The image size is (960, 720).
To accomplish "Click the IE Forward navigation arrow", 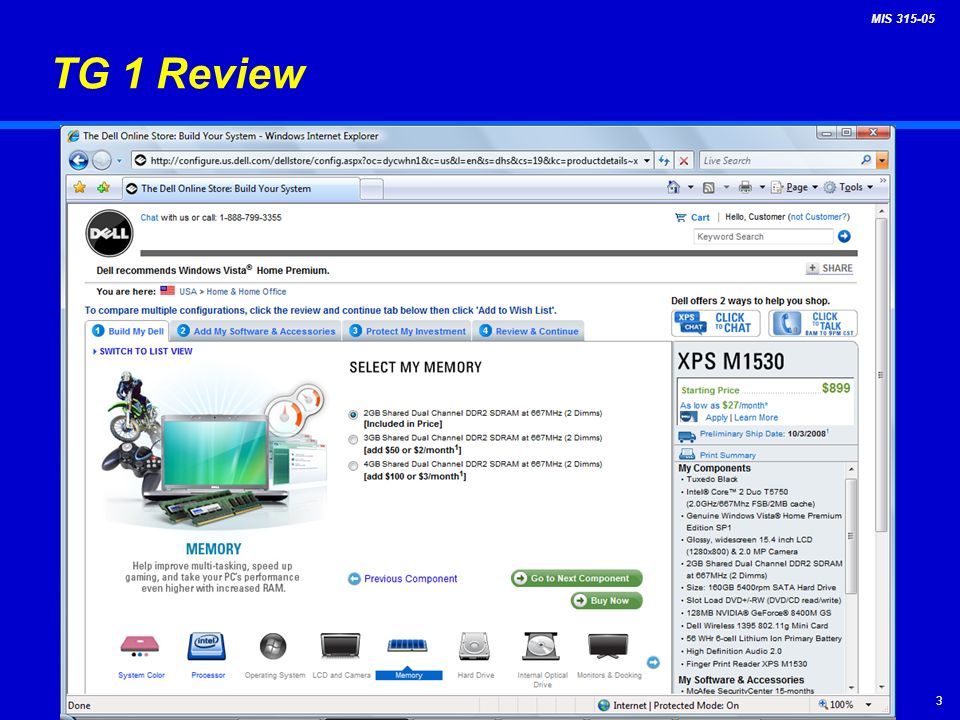I will (102, 160).
